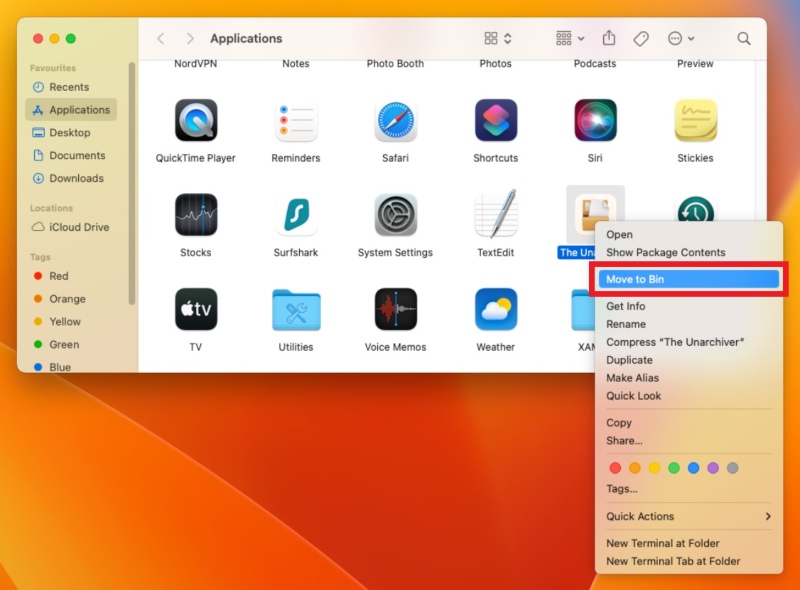Select the Apple TV app icon

point(196,309)
